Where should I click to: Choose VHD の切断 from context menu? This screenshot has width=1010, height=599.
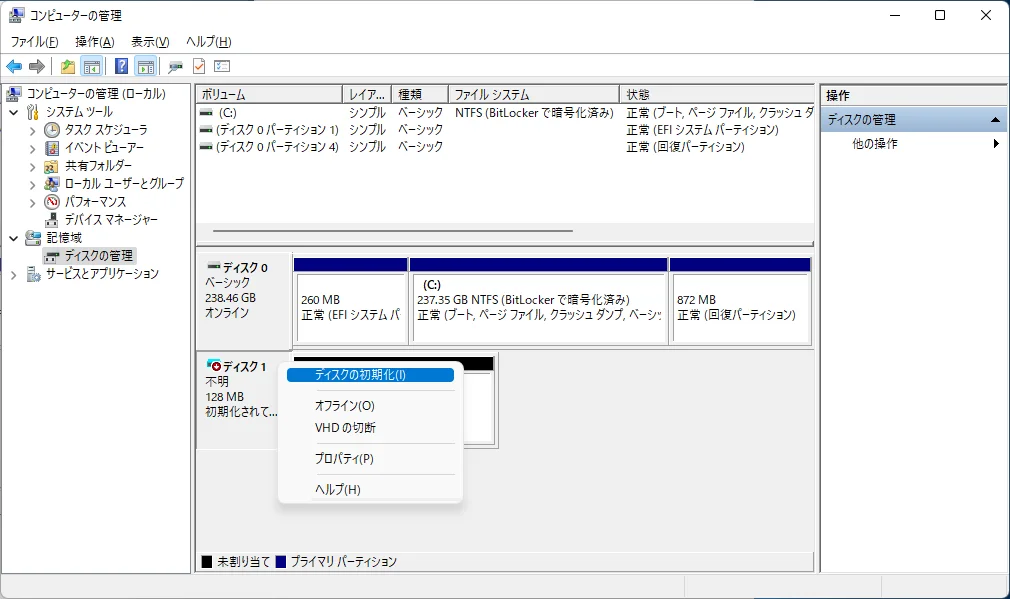[x=345, y=428]
